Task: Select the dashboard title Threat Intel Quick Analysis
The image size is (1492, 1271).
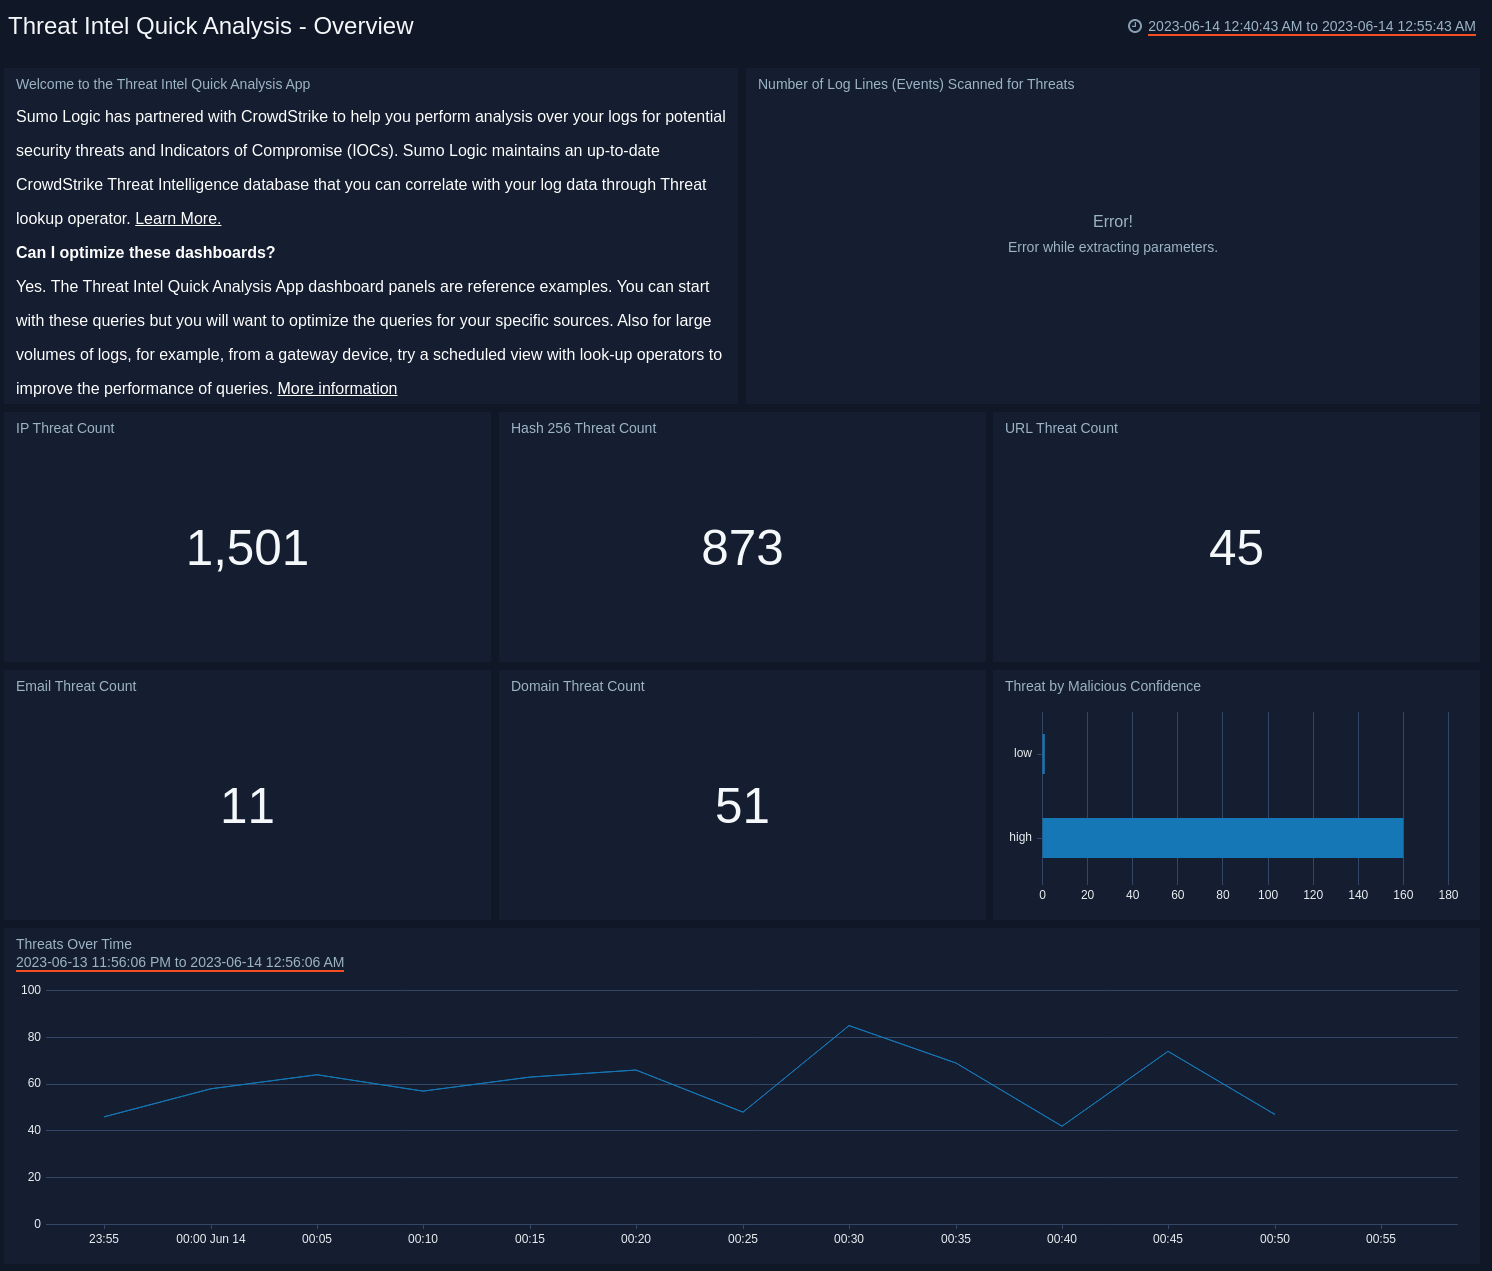Action: tap(210, 26)
